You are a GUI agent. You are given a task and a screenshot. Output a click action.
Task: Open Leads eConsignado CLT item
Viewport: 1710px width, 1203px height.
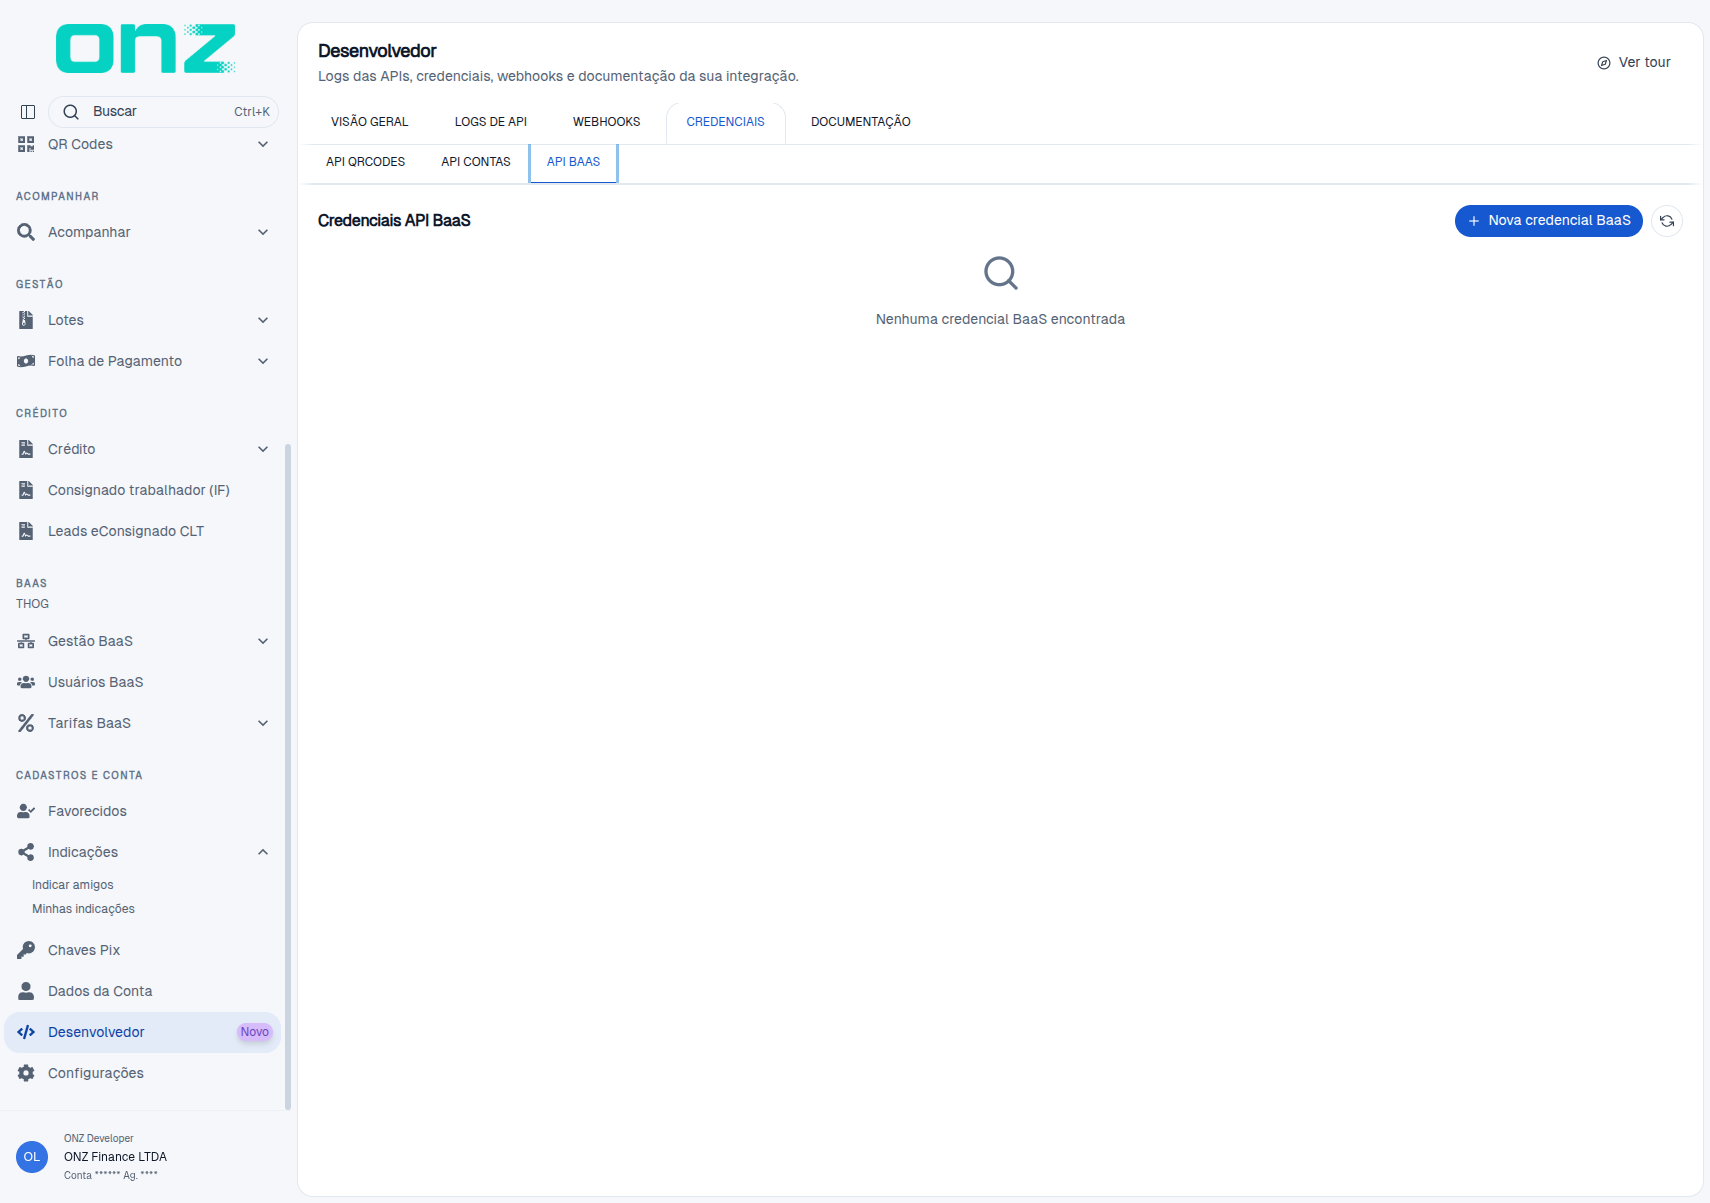pyautogui.click(x=142, y=531)
